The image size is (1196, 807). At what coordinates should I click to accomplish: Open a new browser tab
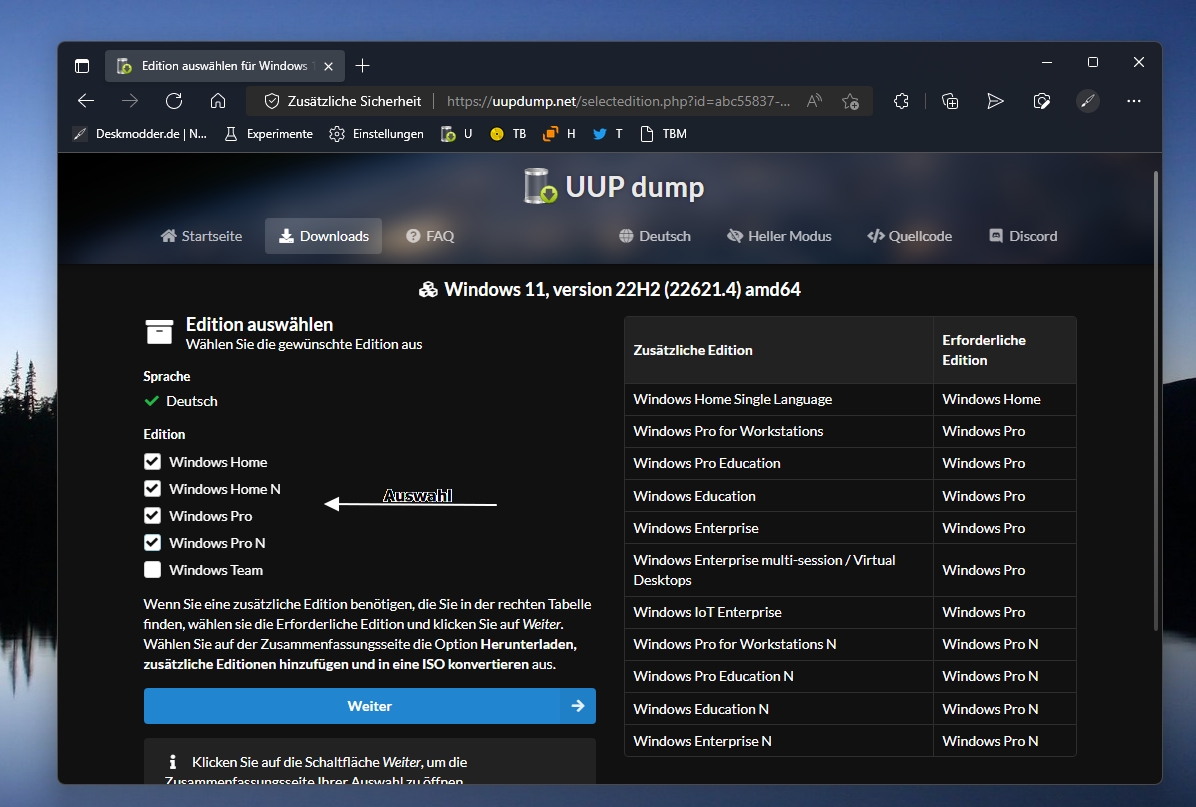[362, 66]
